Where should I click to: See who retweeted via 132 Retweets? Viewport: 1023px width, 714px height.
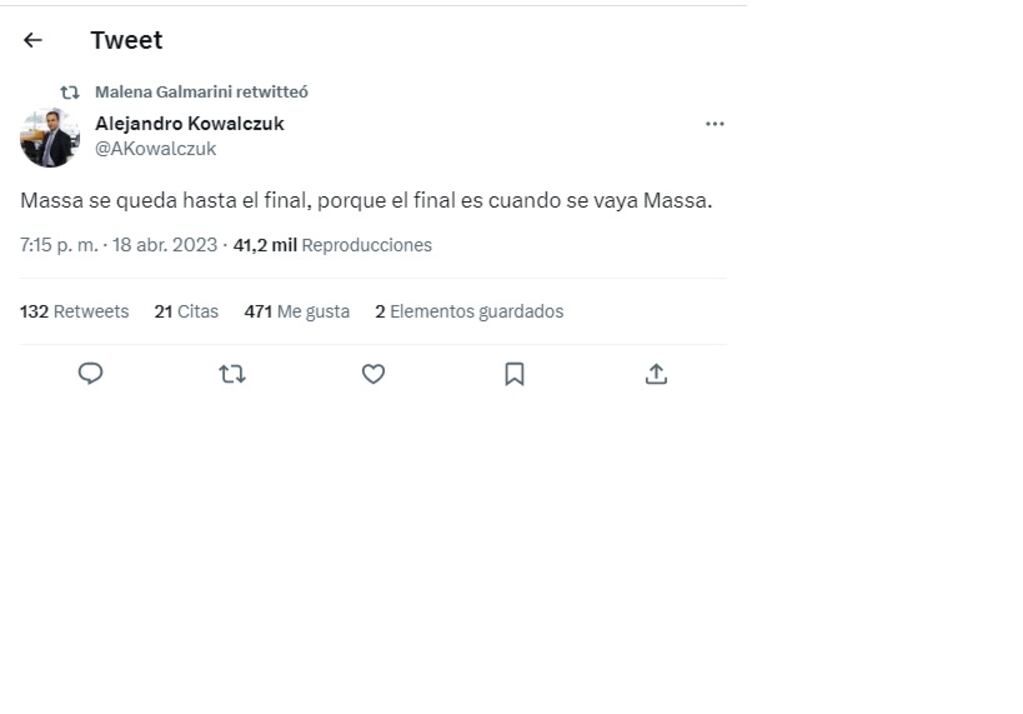73,311
